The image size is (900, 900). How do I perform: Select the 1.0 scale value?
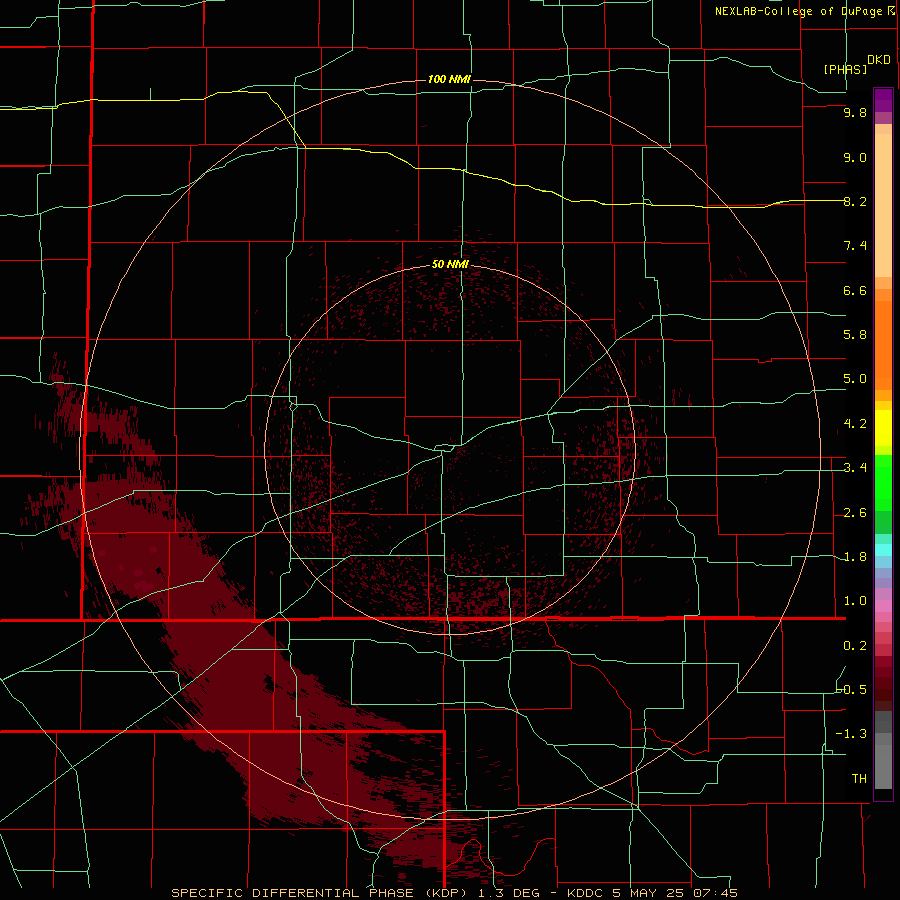[855, 601]
